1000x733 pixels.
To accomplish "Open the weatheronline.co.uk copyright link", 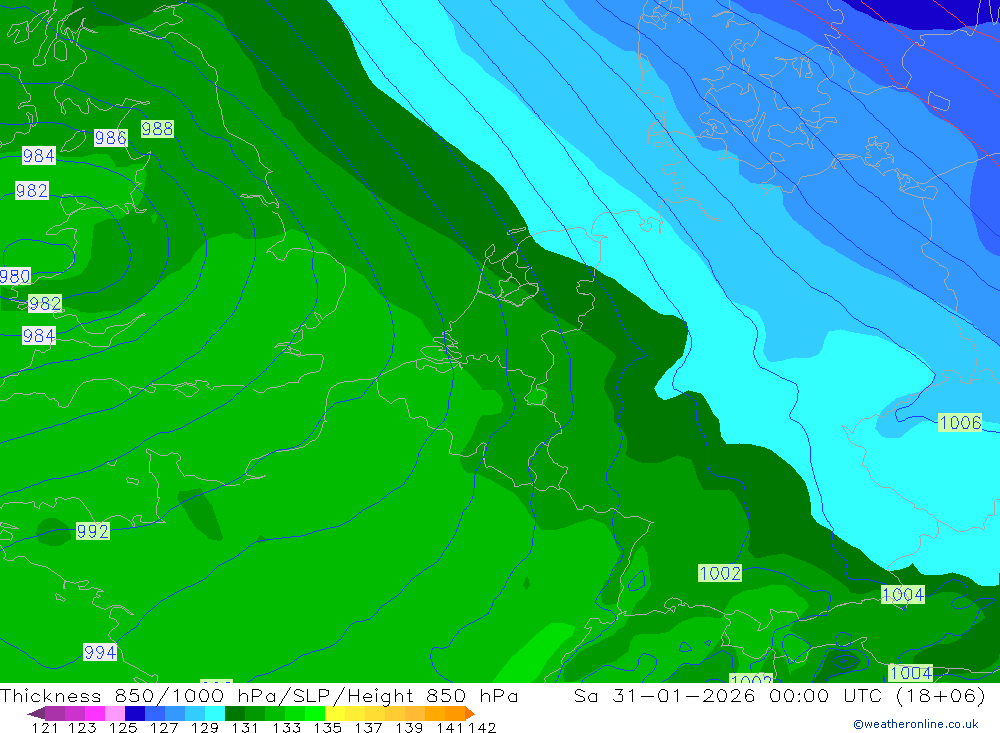I will (915, 724).
